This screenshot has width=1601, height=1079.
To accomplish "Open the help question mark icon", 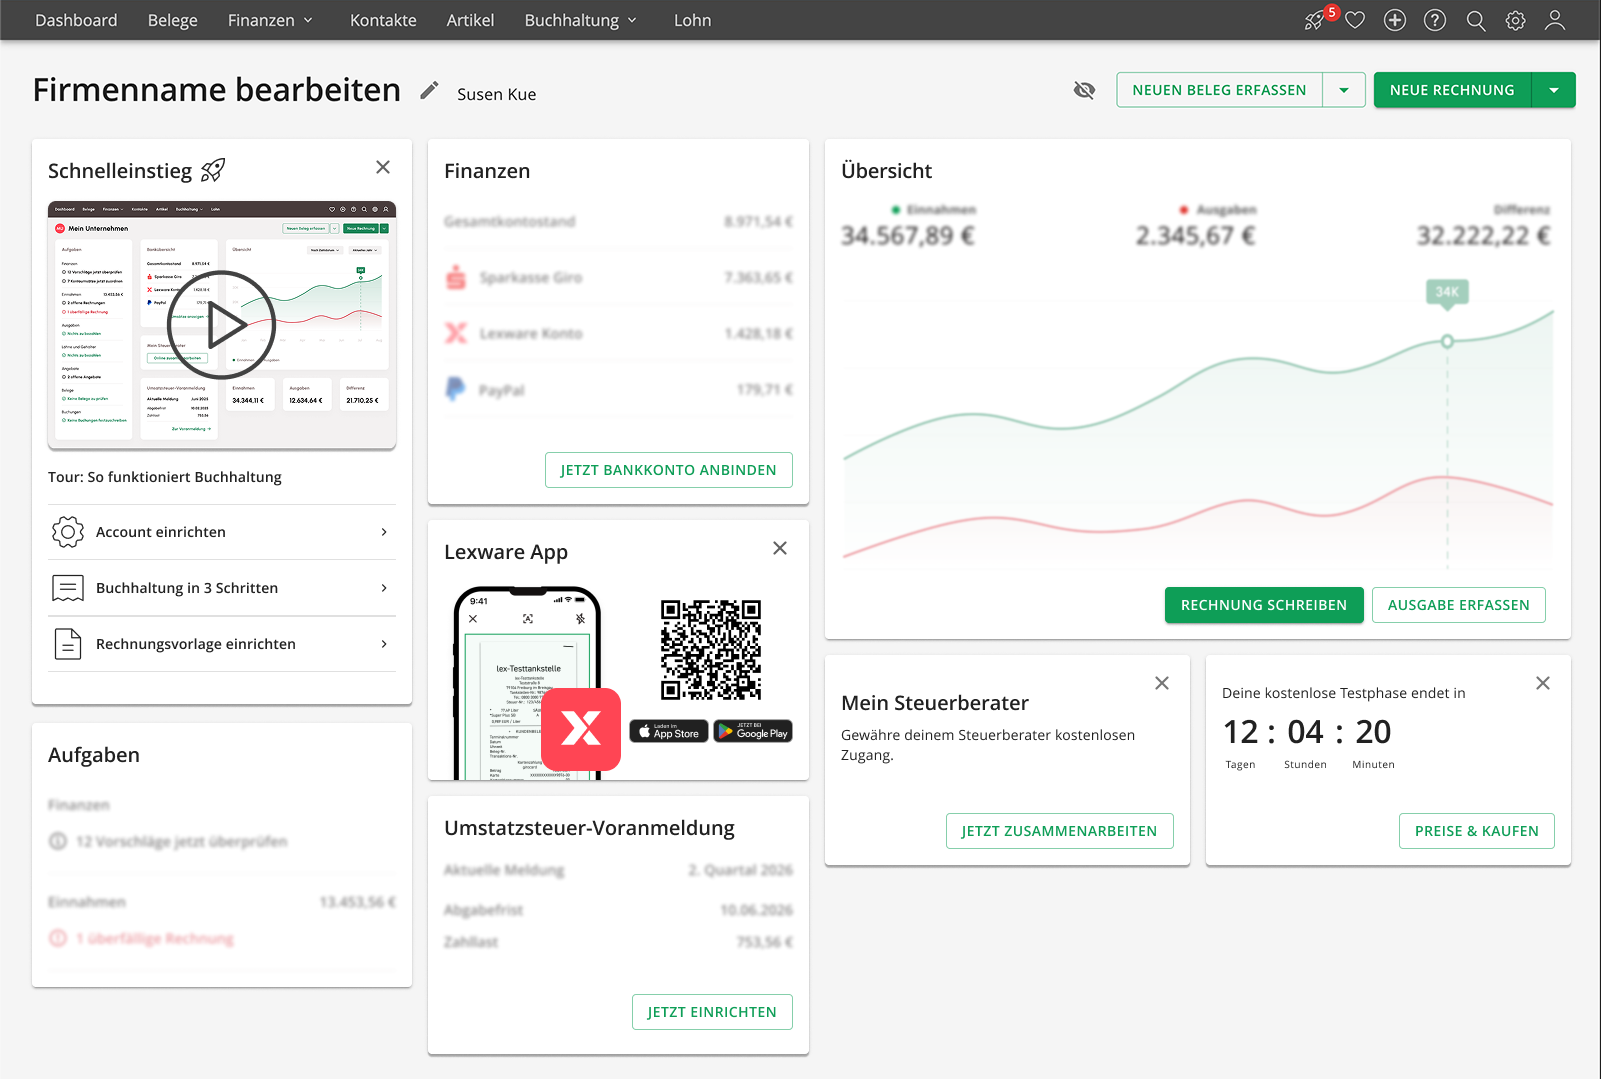I will (x=1435, y=20).
